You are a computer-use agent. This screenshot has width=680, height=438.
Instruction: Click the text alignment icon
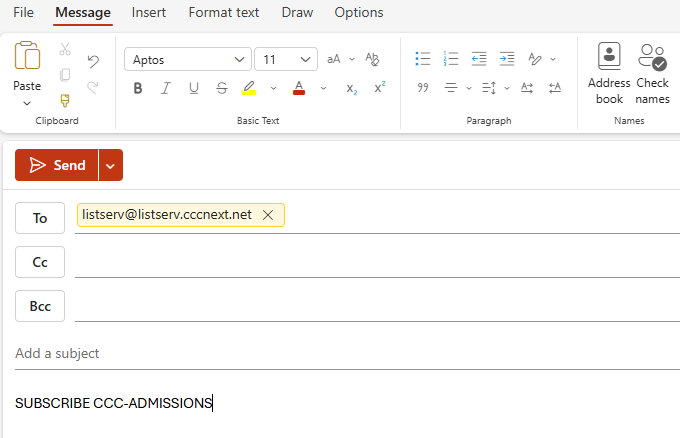[451, 88]
